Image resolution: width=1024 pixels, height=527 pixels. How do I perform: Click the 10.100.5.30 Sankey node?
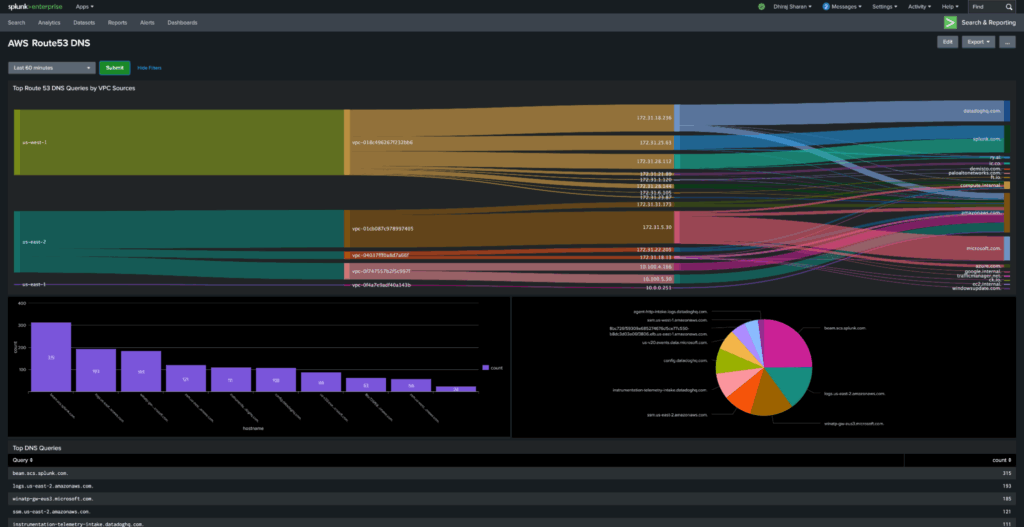[677, 279]
